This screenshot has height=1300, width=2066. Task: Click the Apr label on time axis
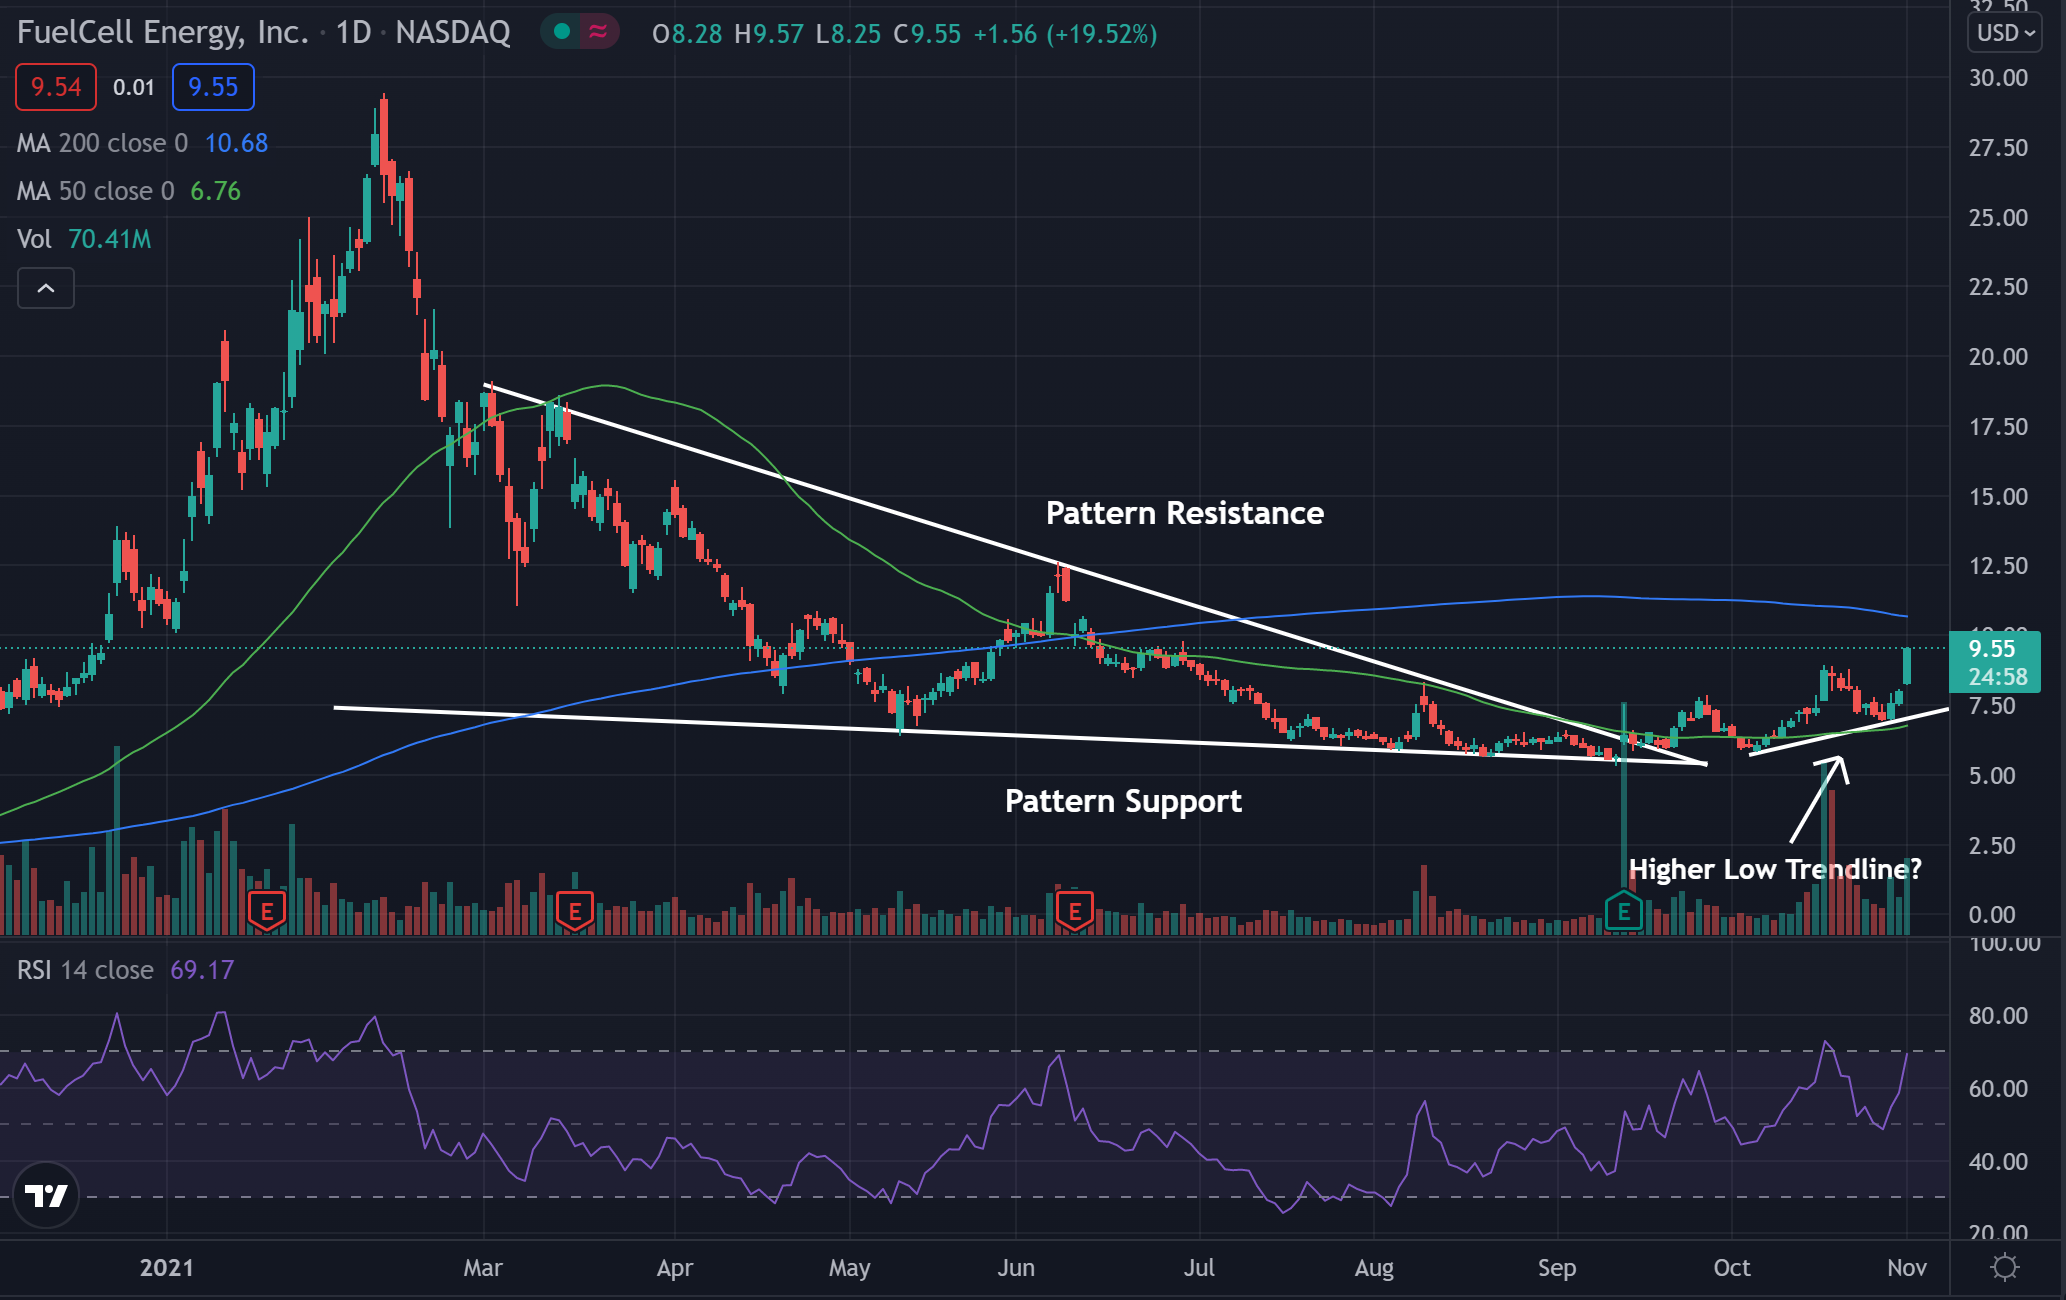(675, 1268)
